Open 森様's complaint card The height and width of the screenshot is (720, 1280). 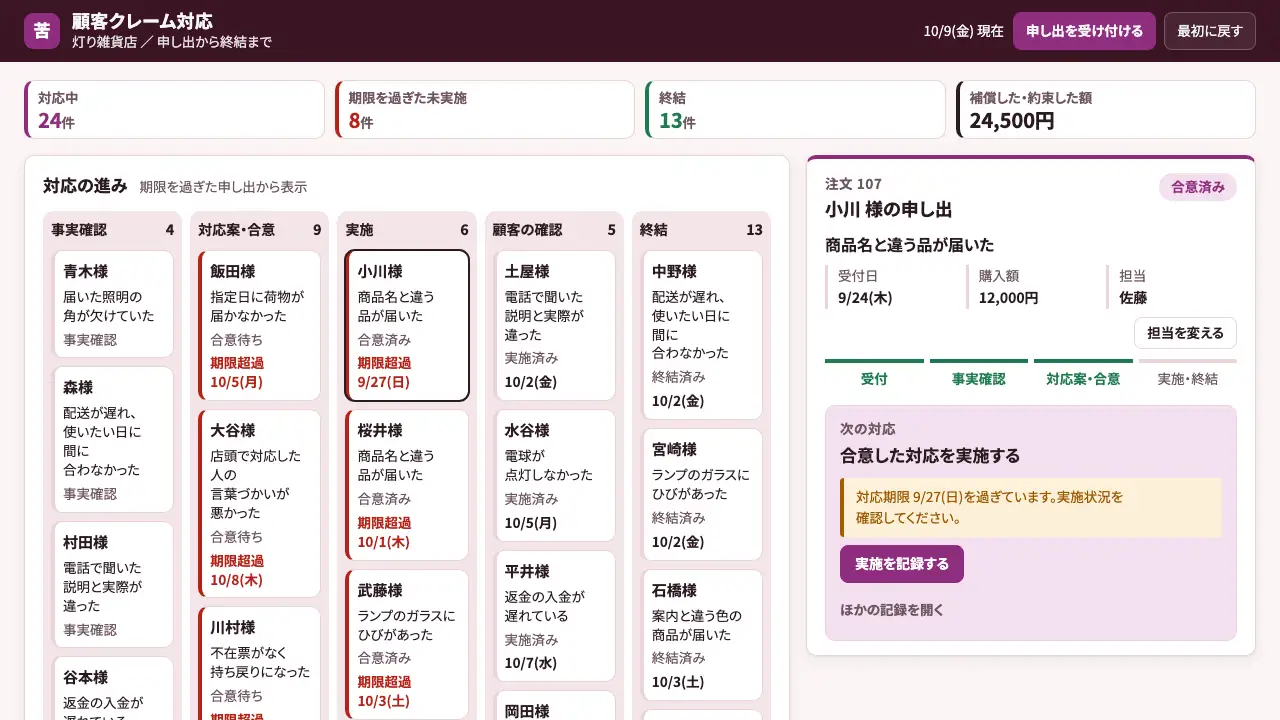[112, 440]
